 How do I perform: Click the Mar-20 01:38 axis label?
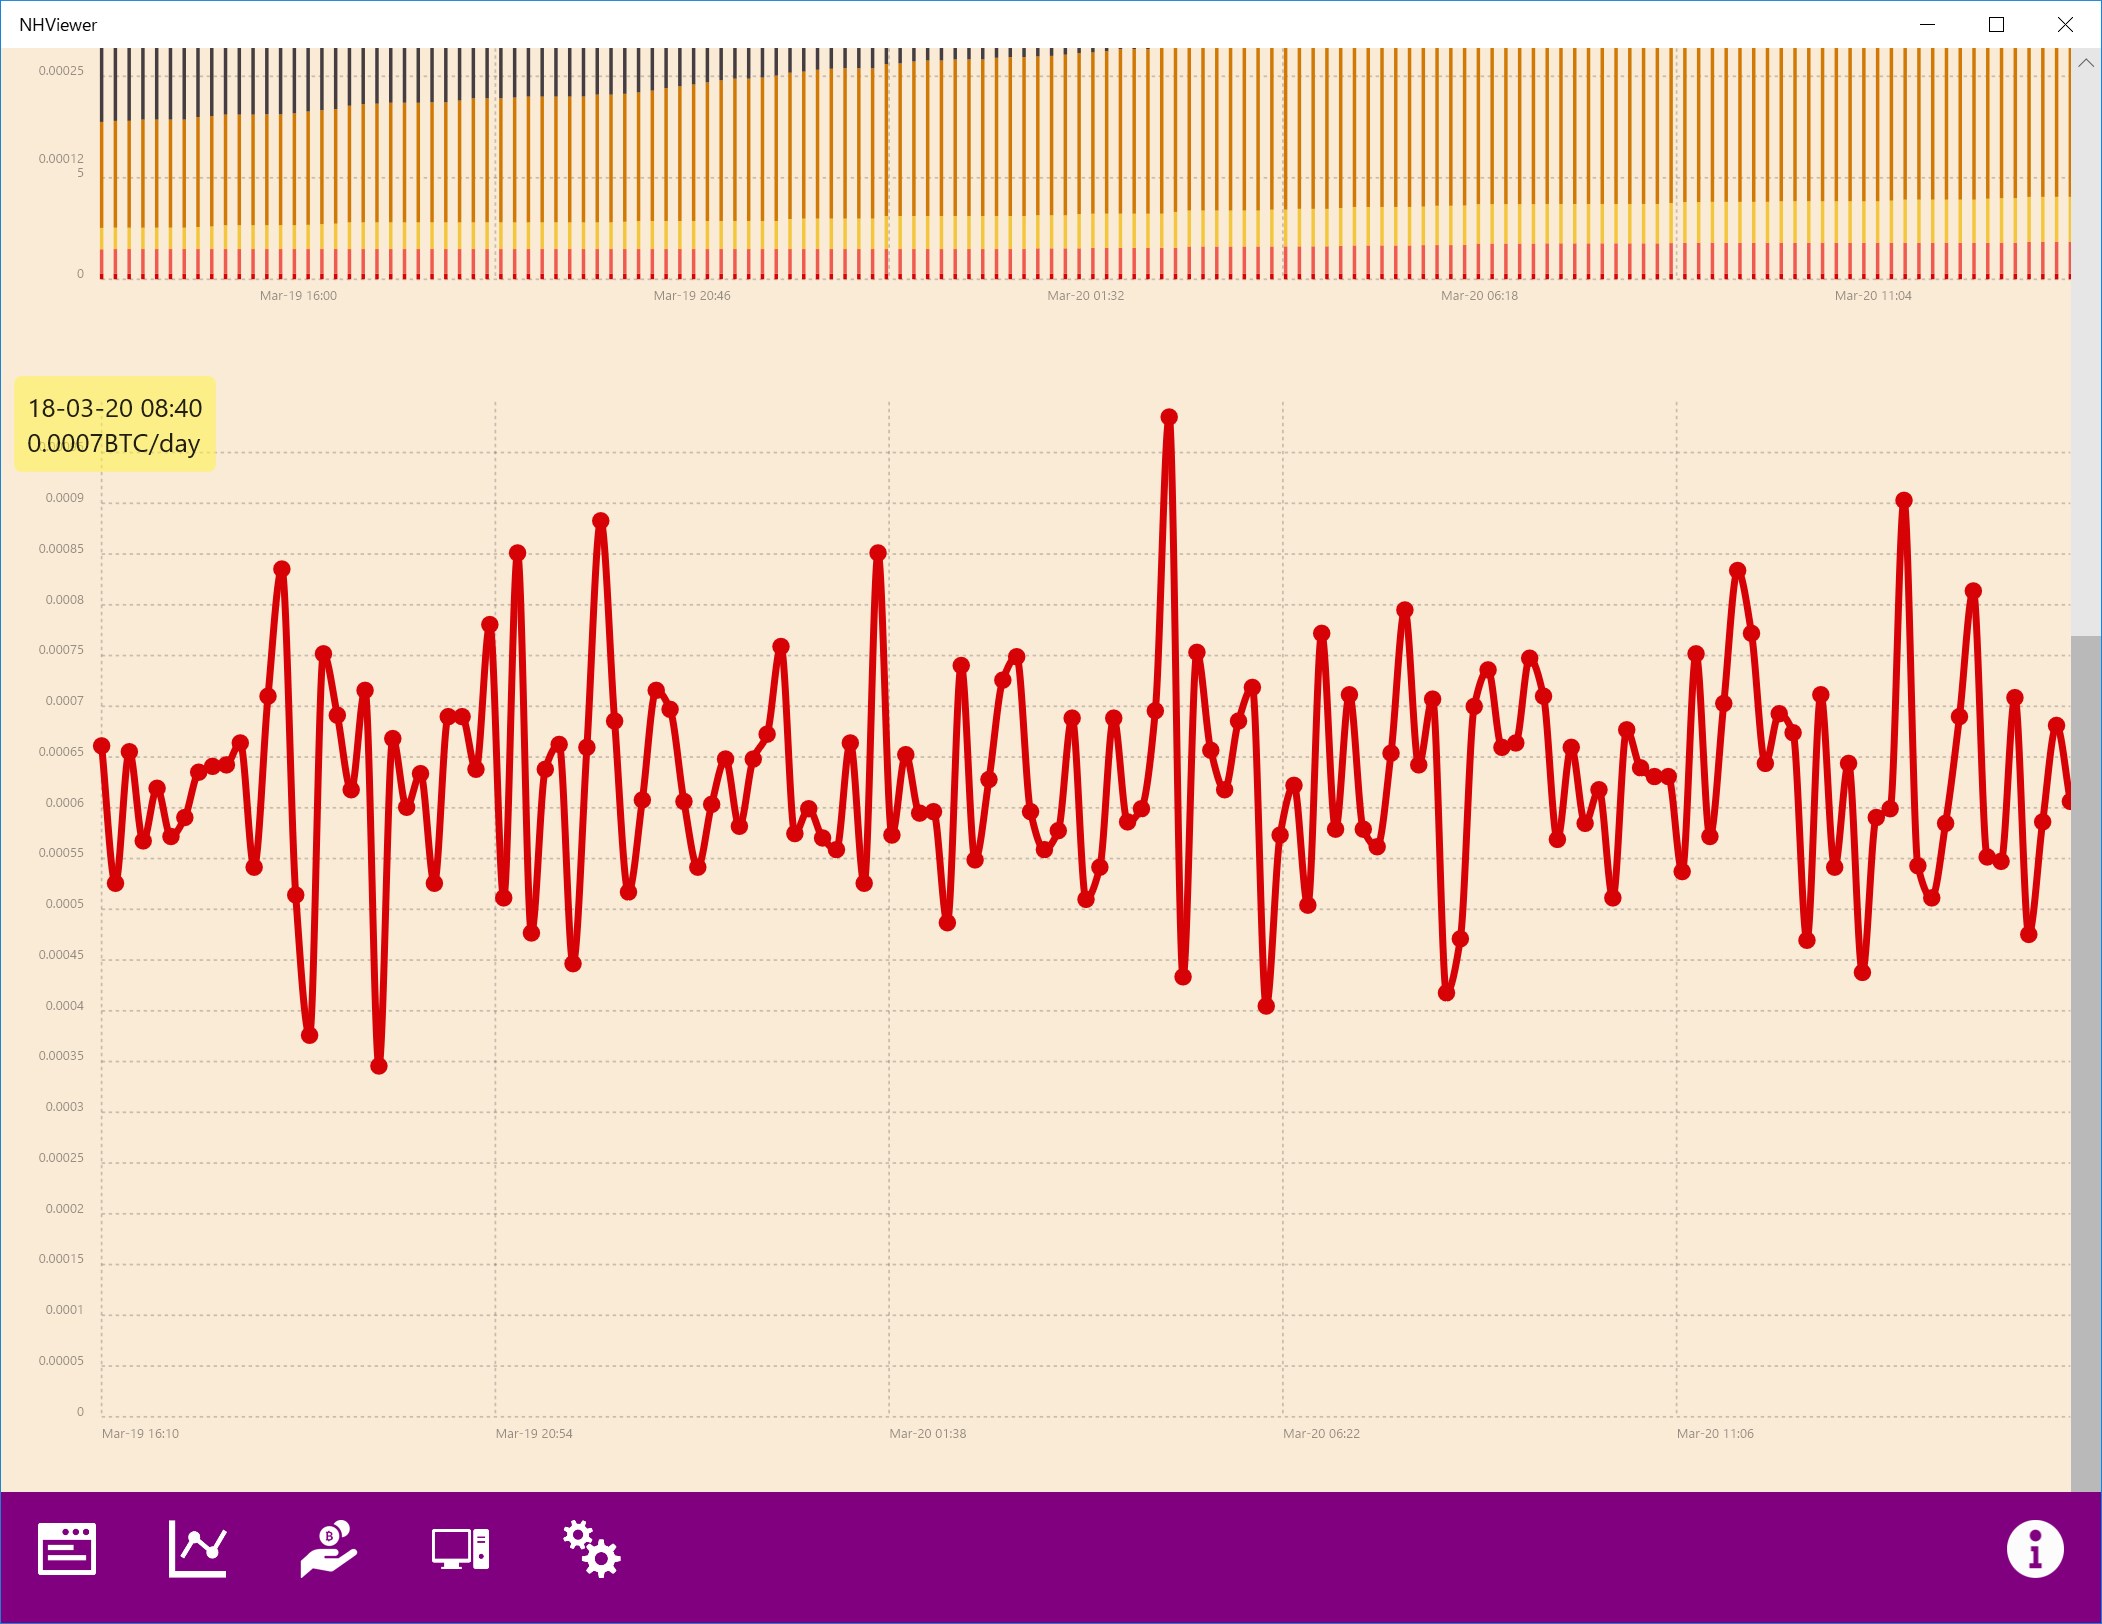pos(927,1433)
